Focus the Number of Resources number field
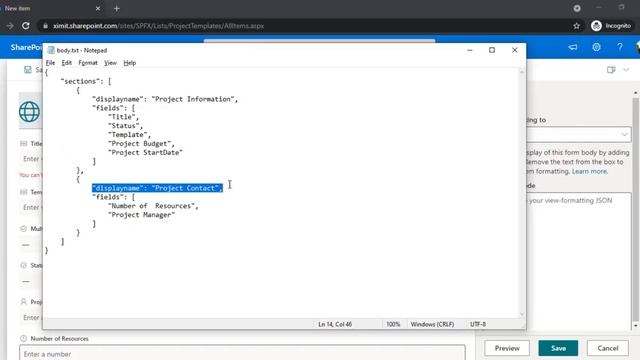Screen dimensions: 640x360 tap(242, 353)
